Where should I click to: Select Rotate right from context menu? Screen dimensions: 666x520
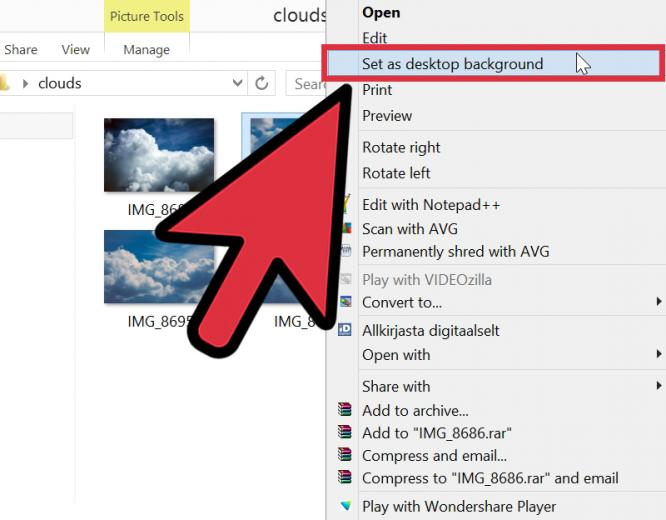coord(401,147)
